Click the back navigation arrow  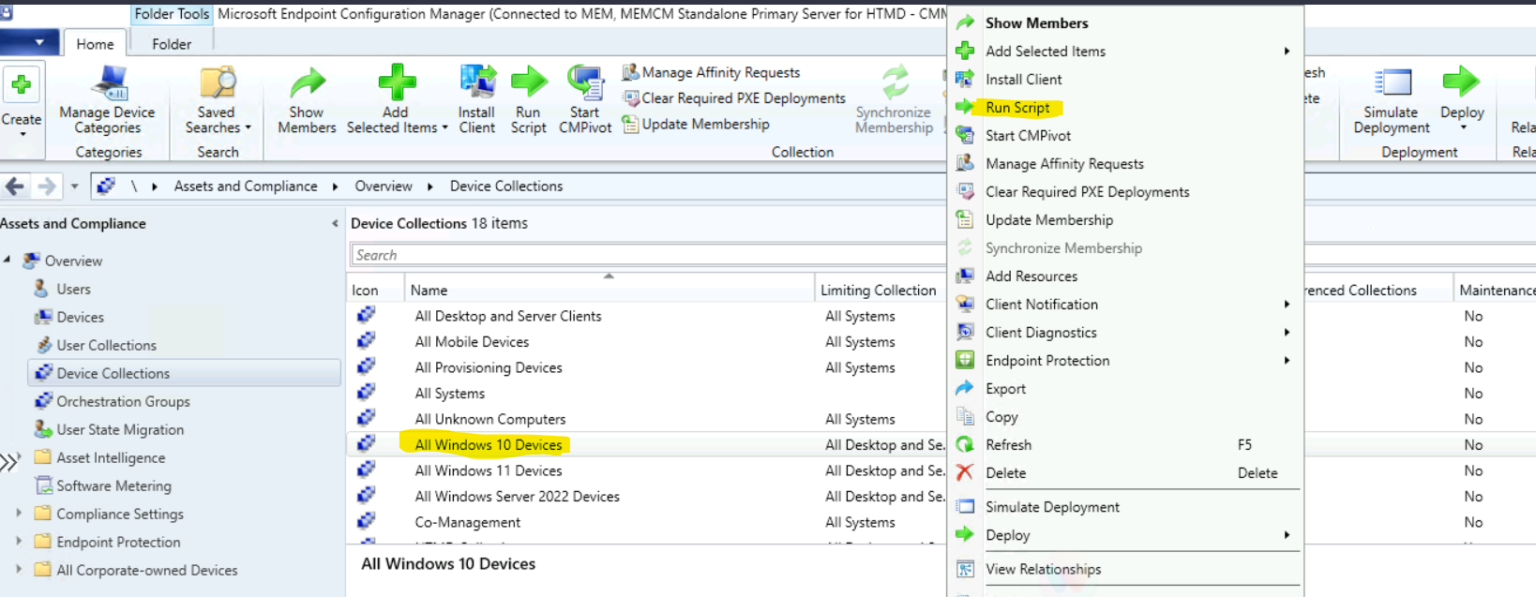[x=14, y=185]
